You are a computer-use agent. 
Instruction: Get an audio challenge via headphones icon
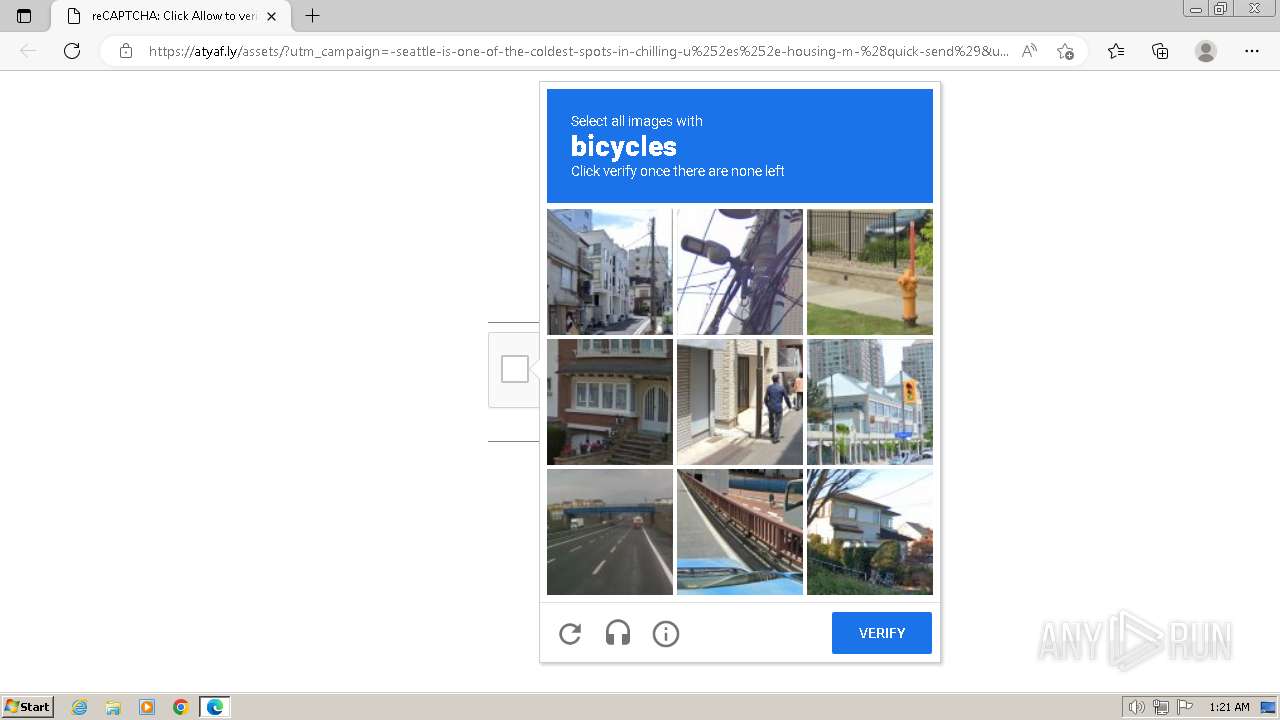[618, 633]
